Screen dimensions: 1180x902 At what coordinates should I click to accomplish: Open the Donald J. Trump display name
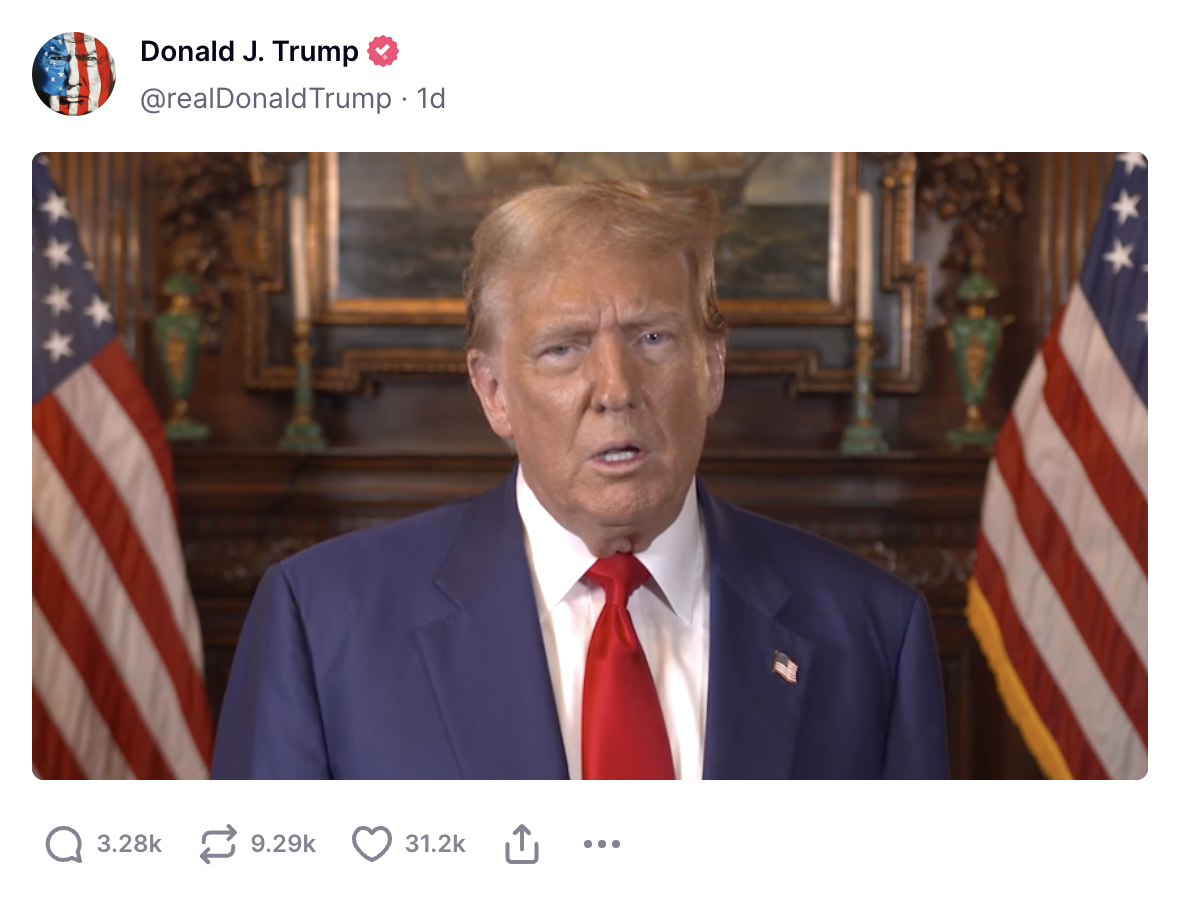(x=249, y=51)
